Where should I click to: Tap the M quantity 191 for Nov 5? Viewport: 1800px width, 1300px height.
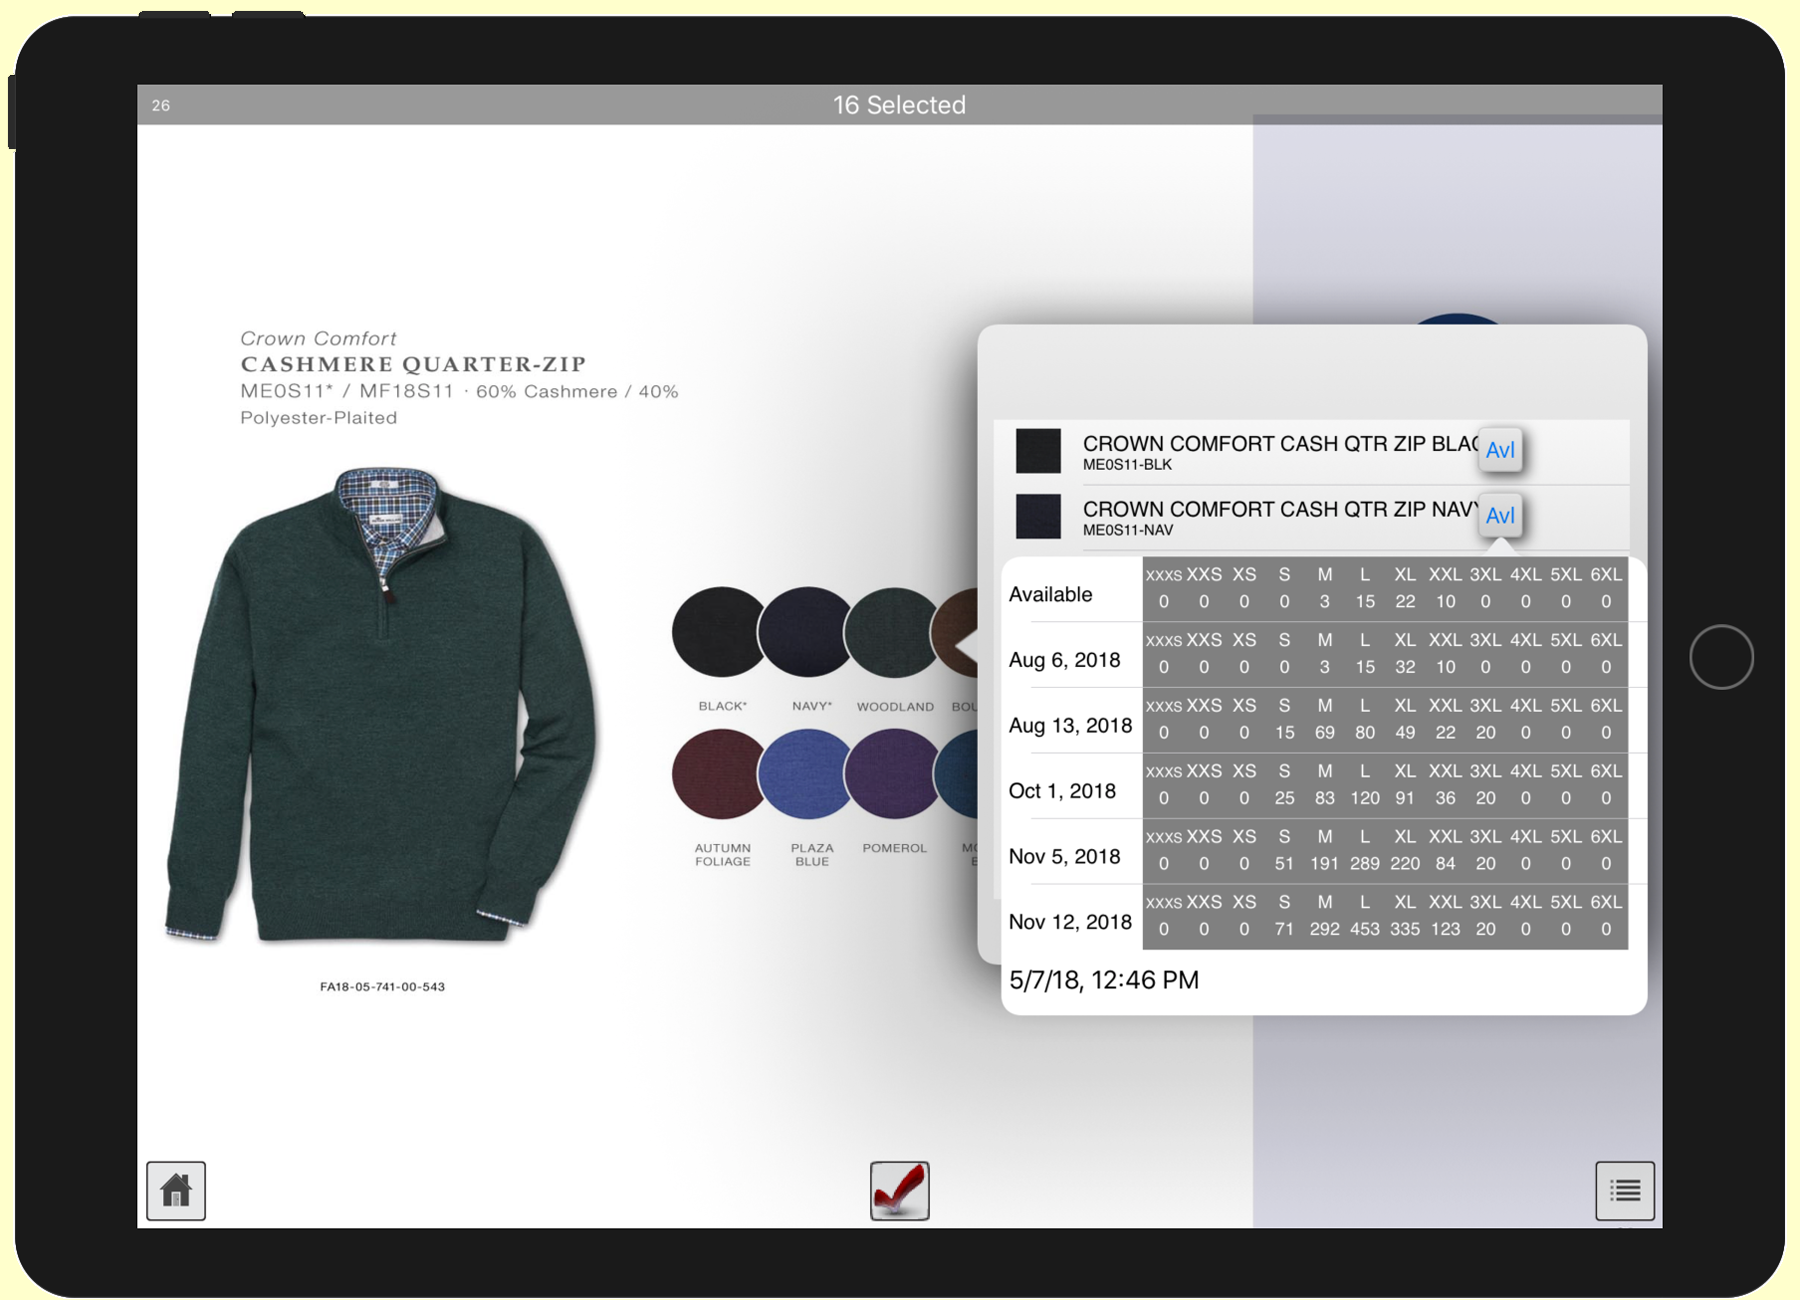coord(1324,863)
